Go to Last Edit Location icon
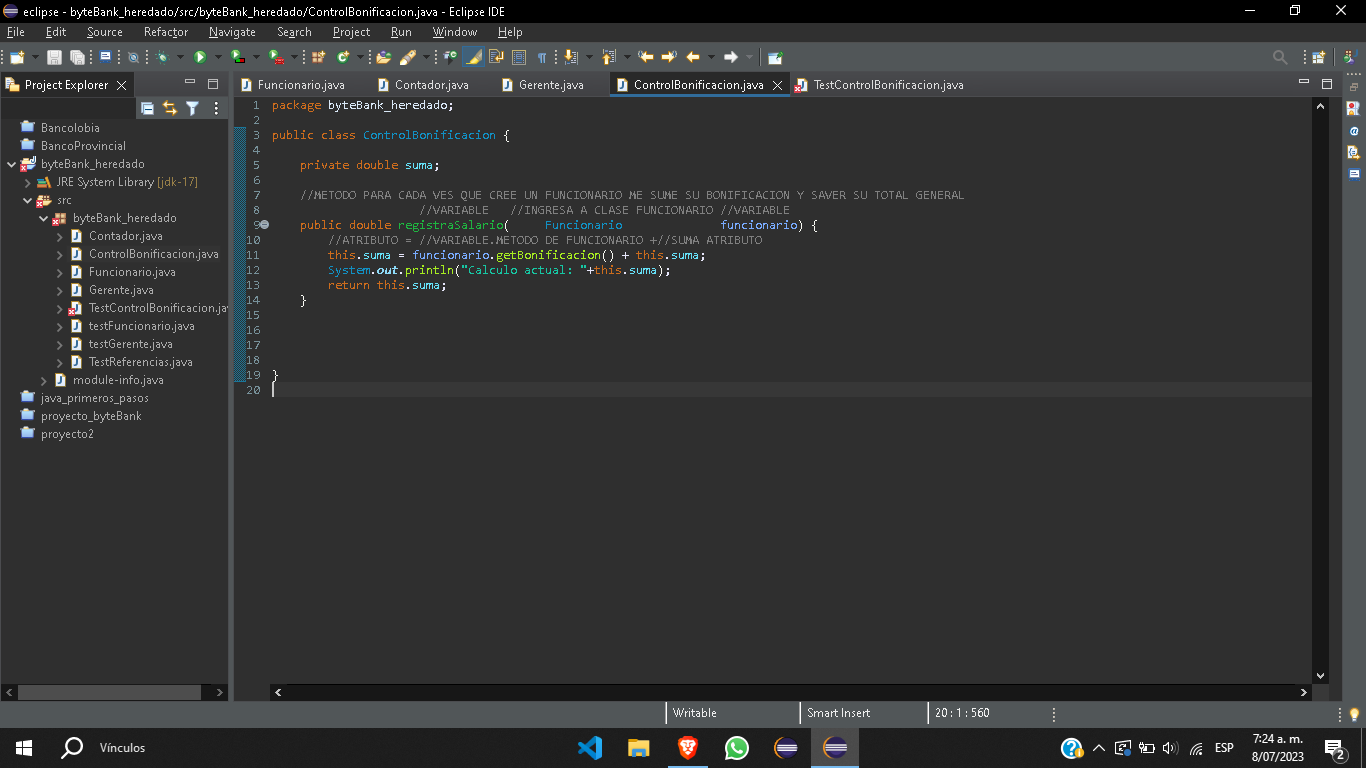The width and height of the screenshot is (1366, 768). pyautogui.click(x=646, y=57)
